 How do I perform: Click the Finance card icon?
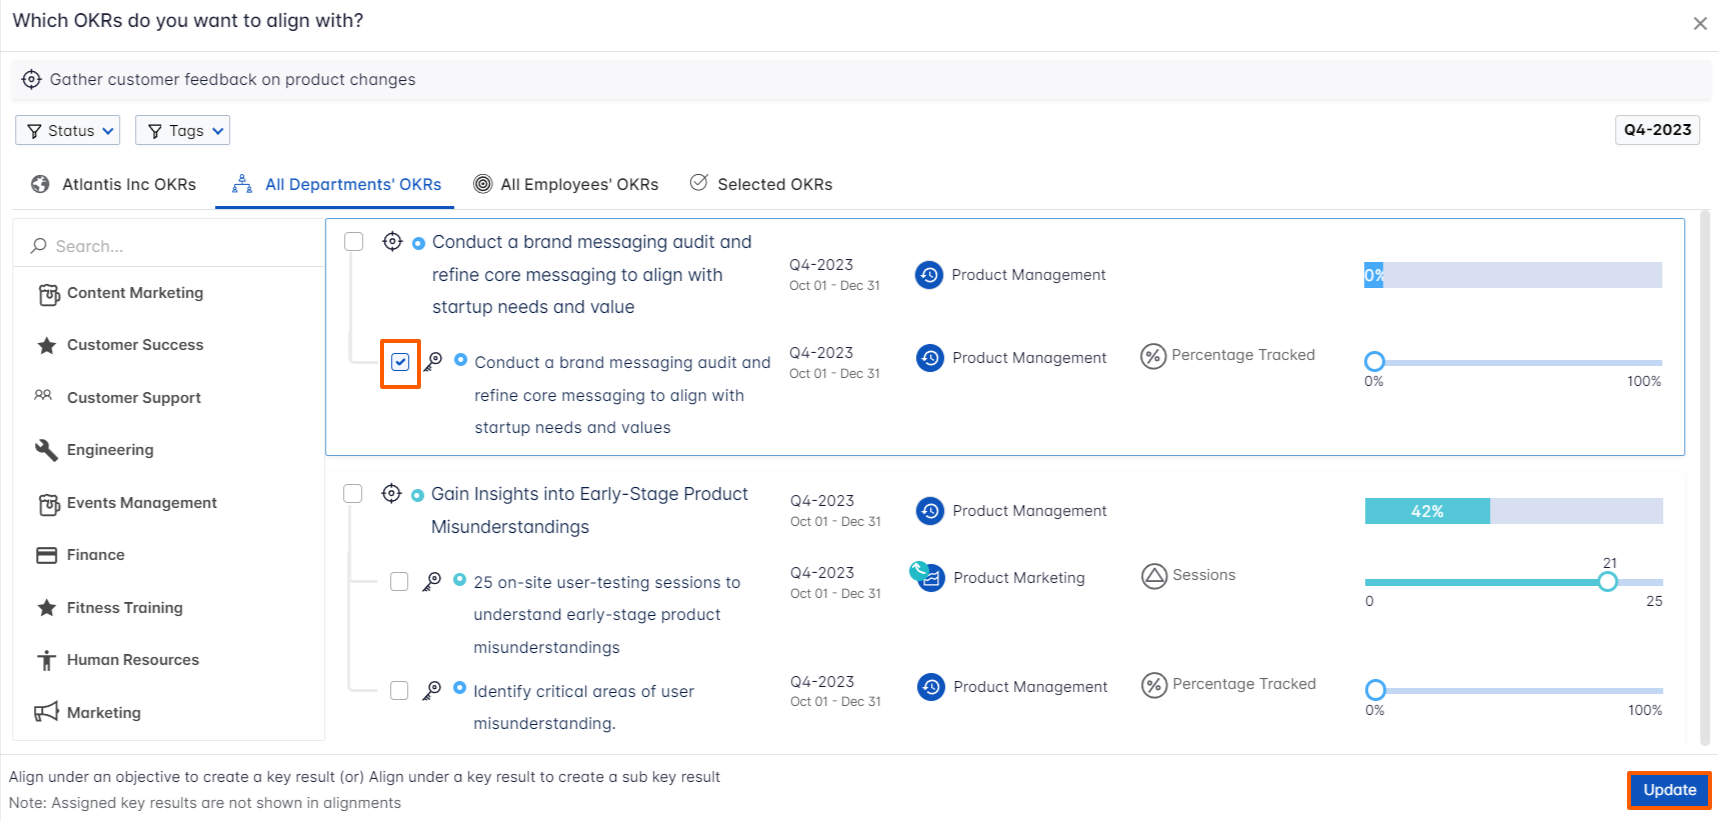coord(46,555)
